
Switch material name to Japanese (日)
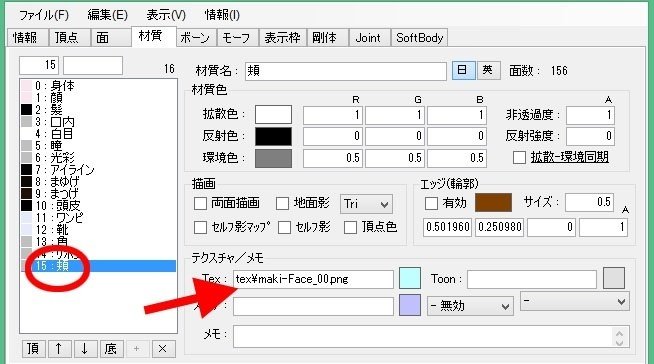point(463,70)
